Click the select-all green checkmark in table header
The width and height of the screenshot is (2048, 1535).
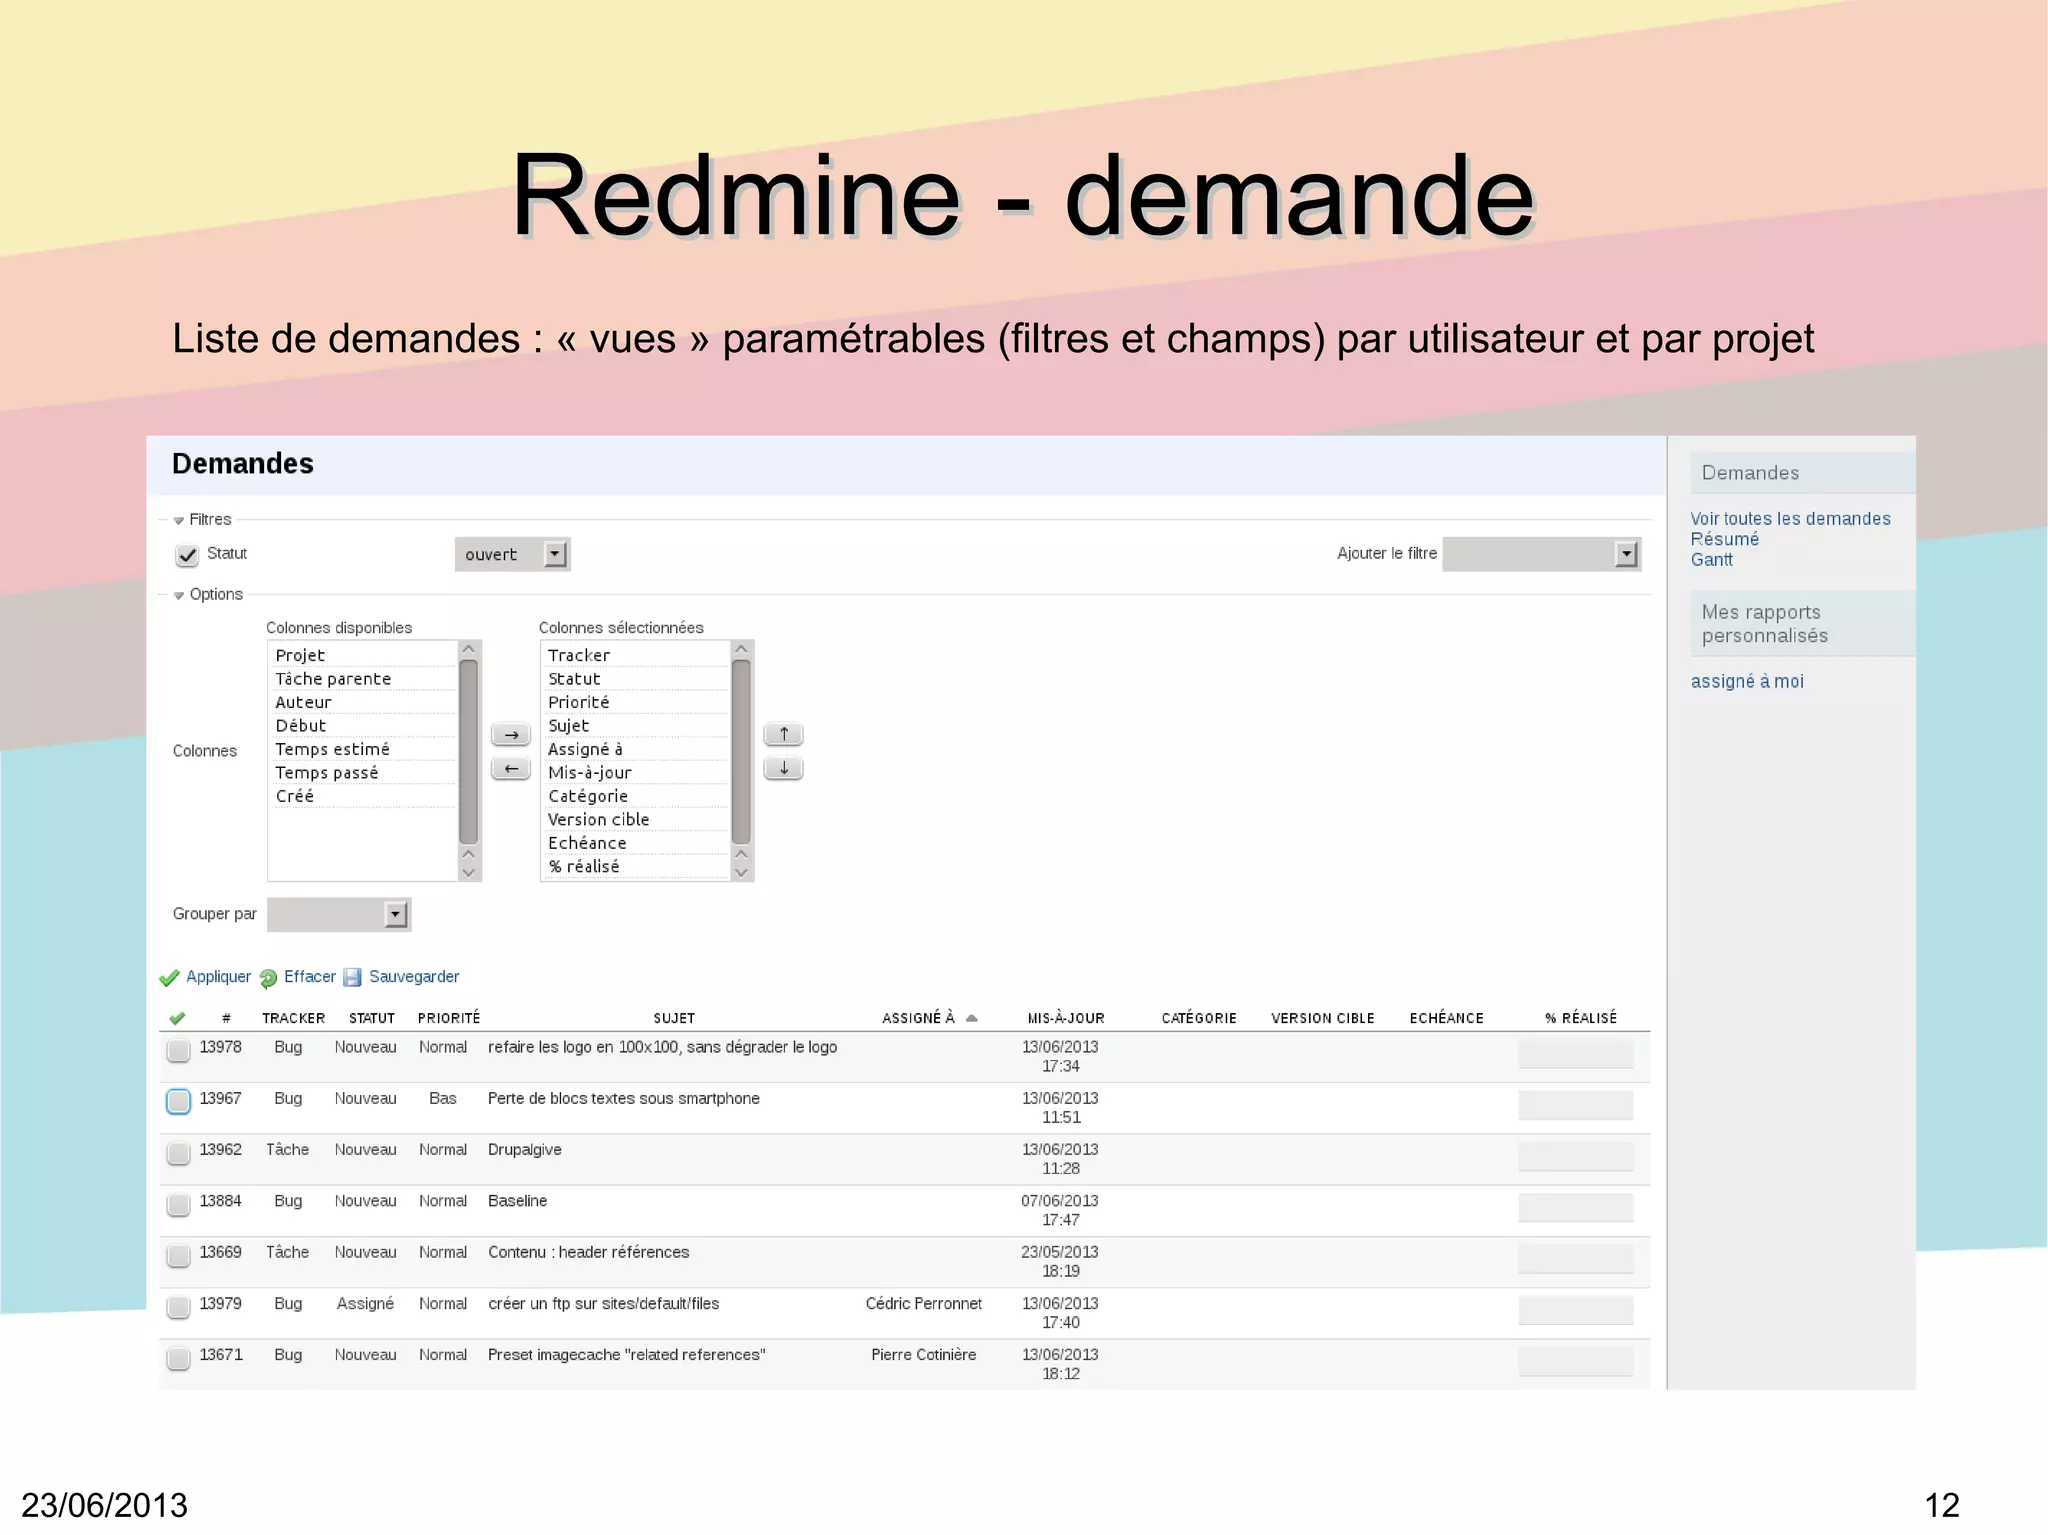(177, 1018)
